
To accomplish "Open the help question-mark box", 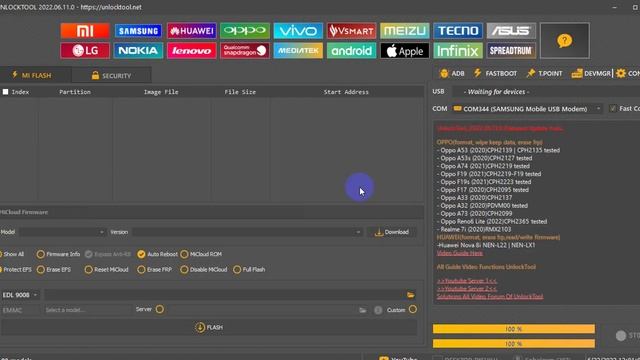I will coord(564,40).
